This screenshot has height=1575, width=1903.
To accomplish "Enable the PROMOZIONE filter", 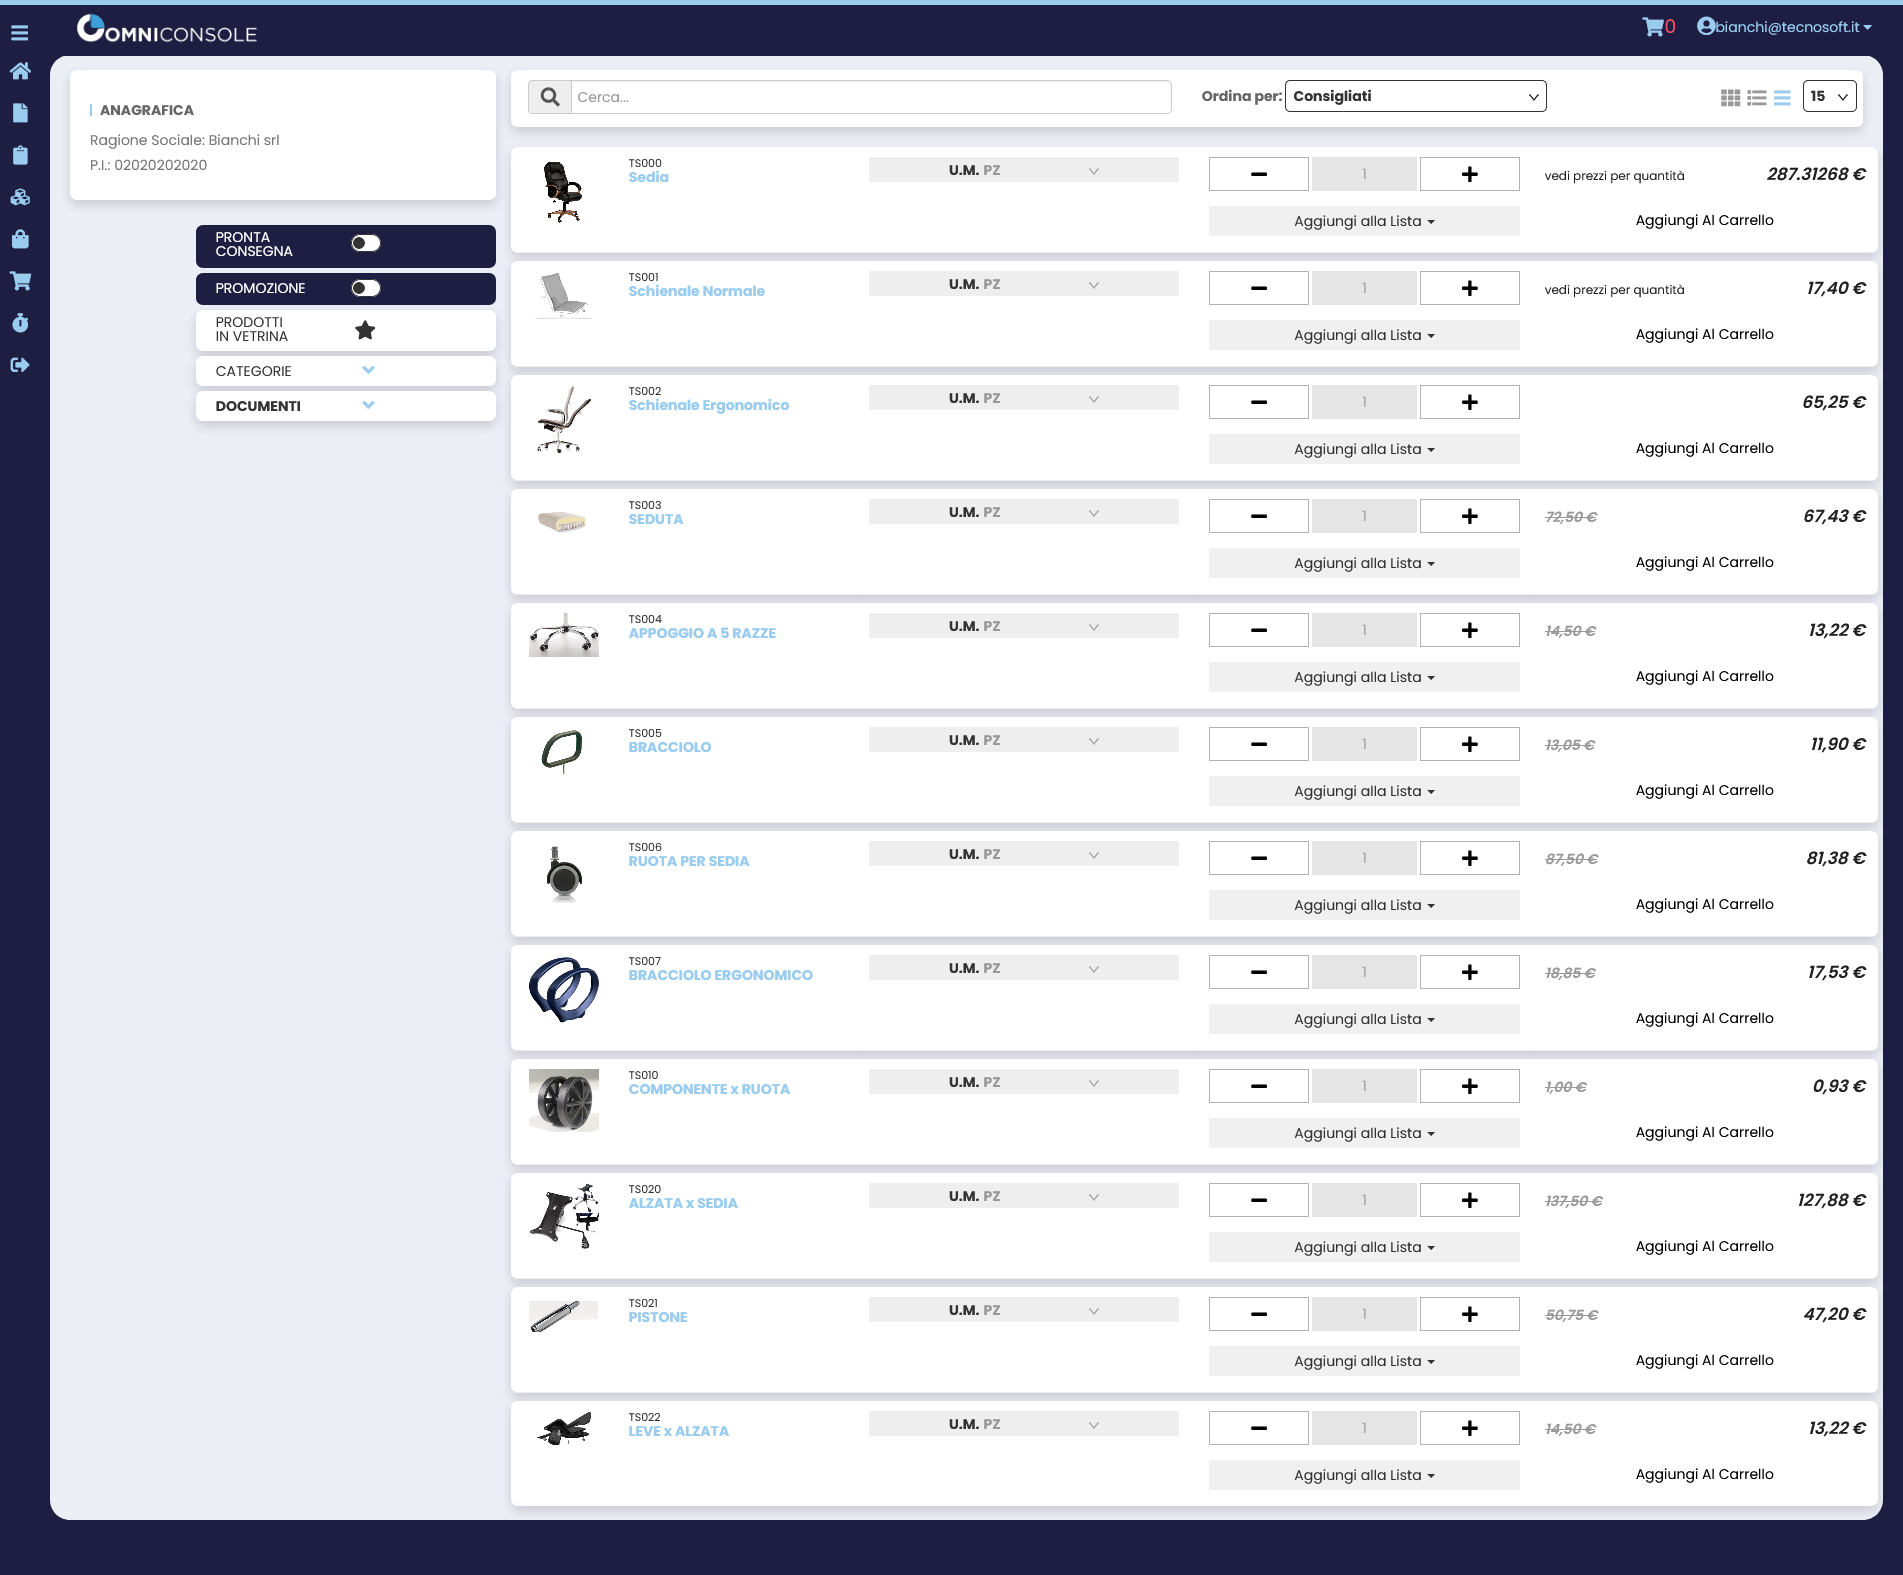I will point(366,287).
